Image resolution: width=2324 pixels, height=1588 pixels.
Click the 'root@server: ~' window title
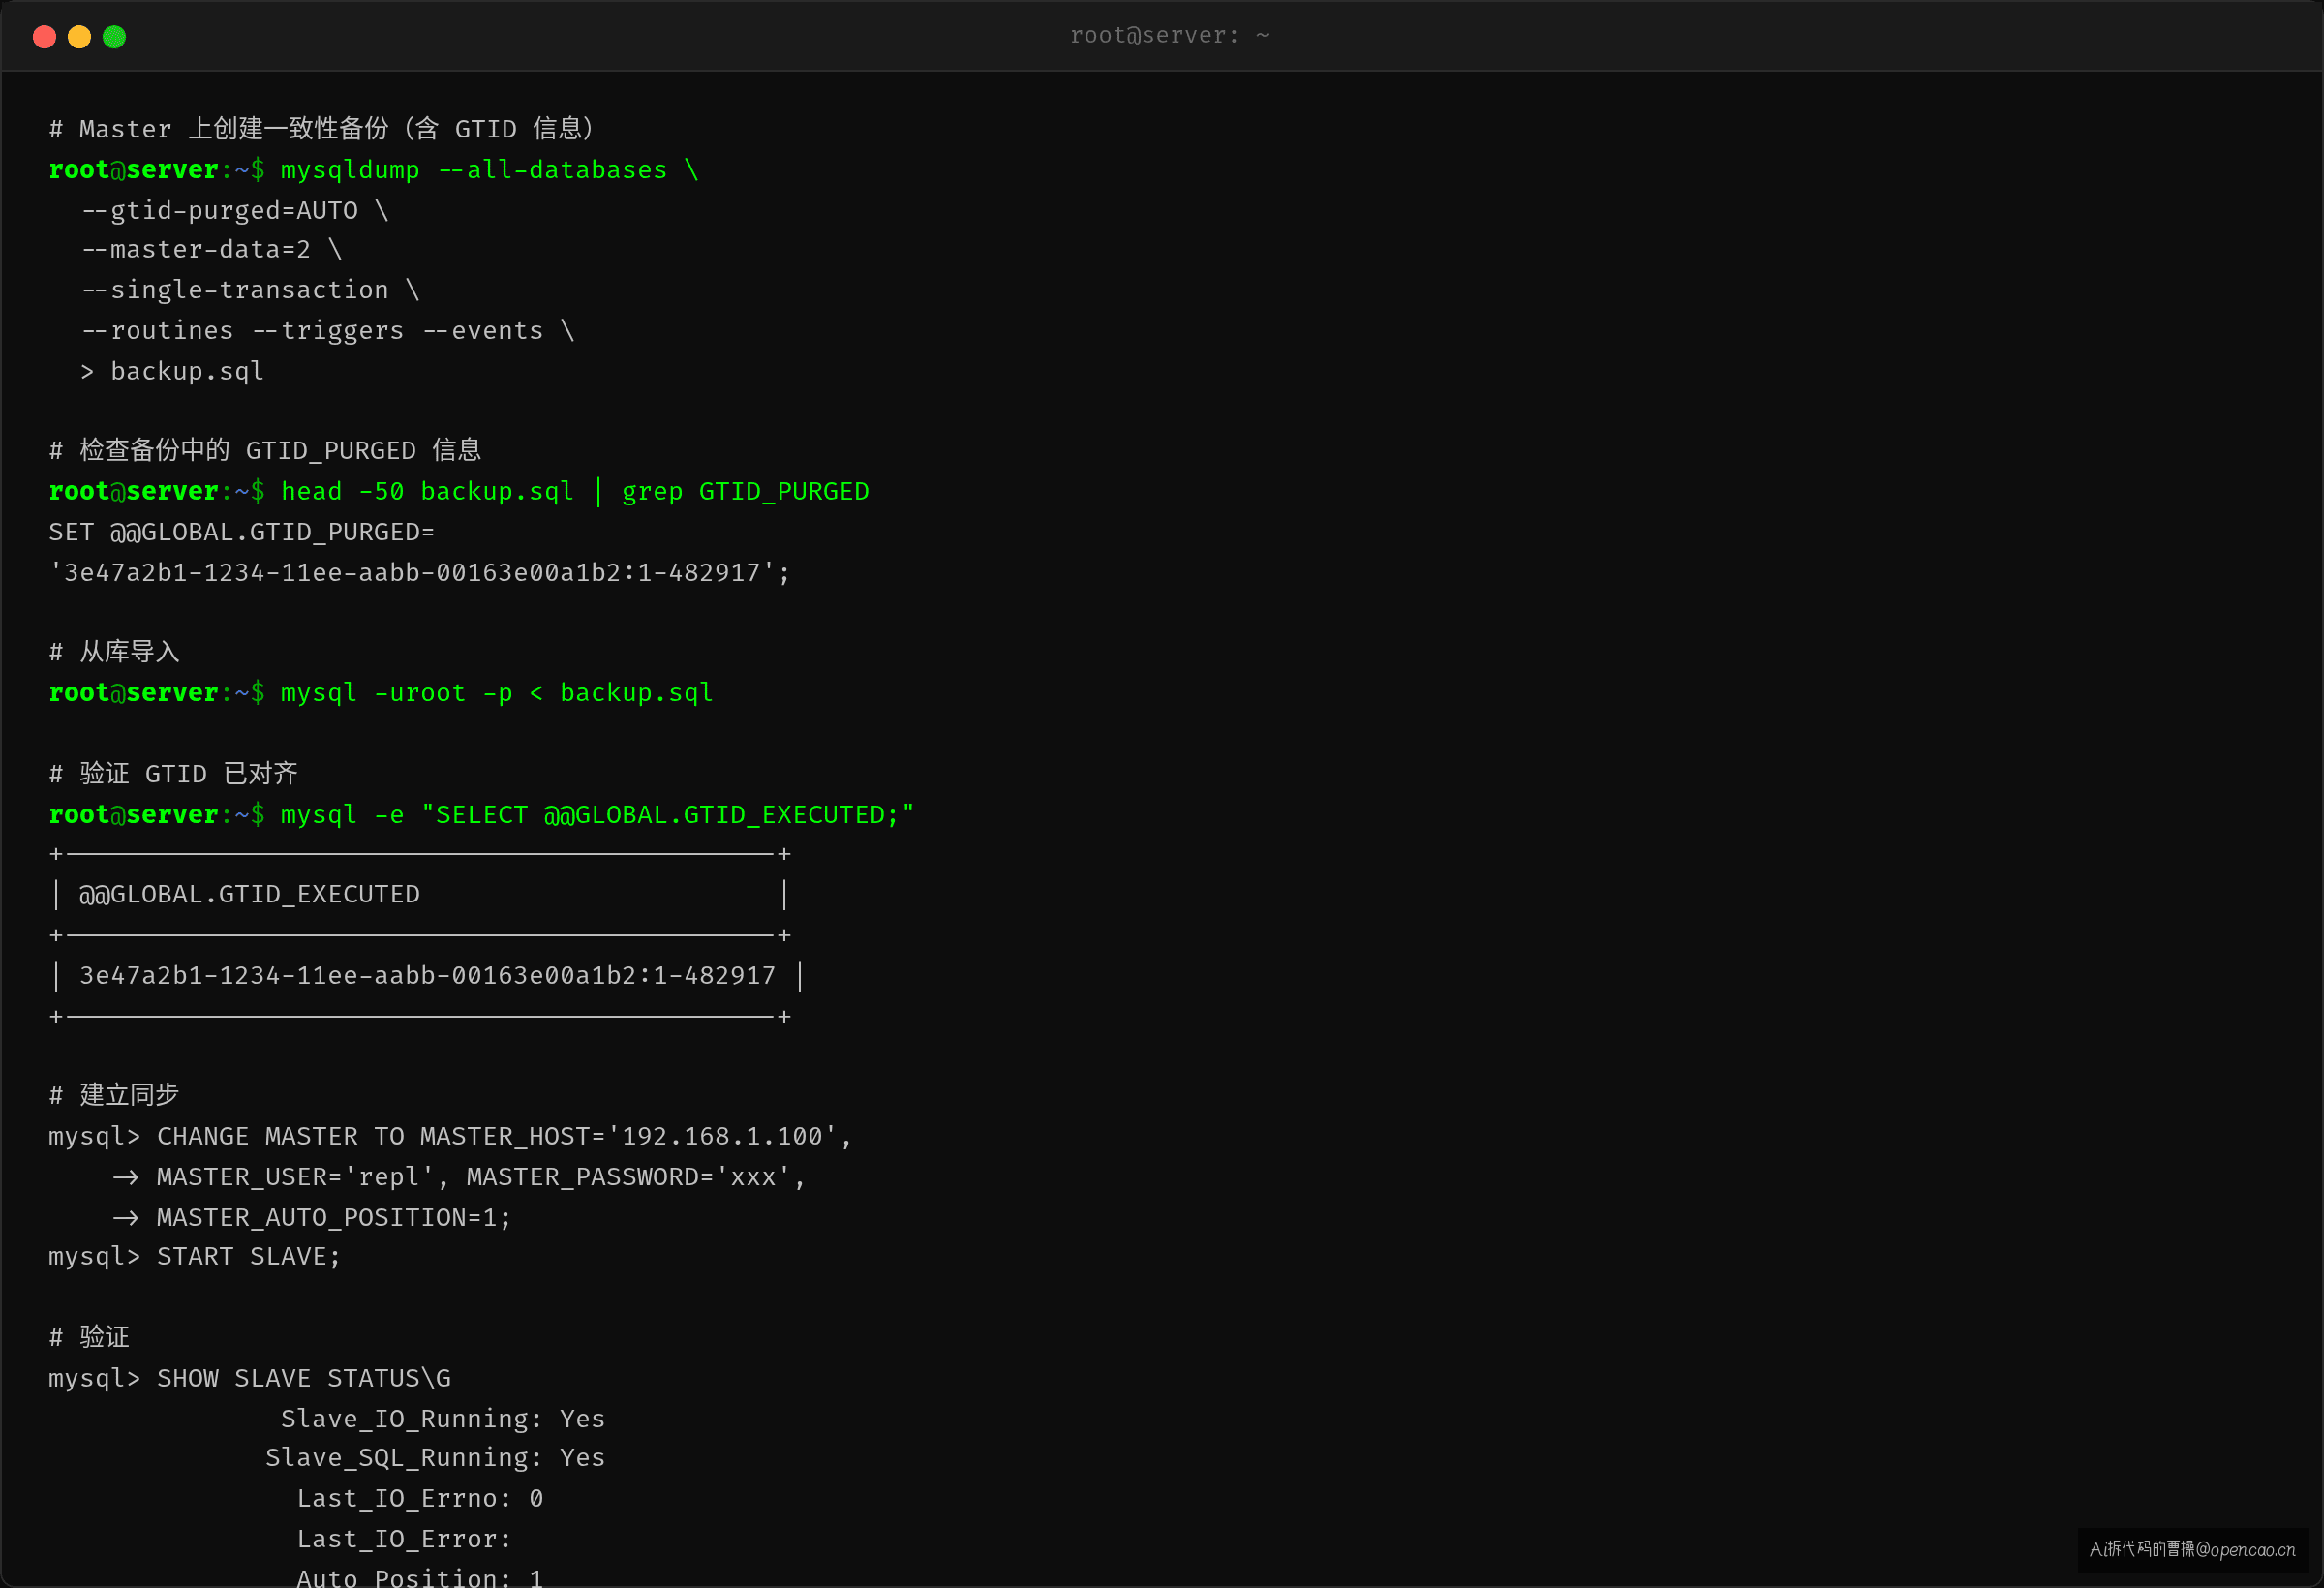coord(1169,36)
